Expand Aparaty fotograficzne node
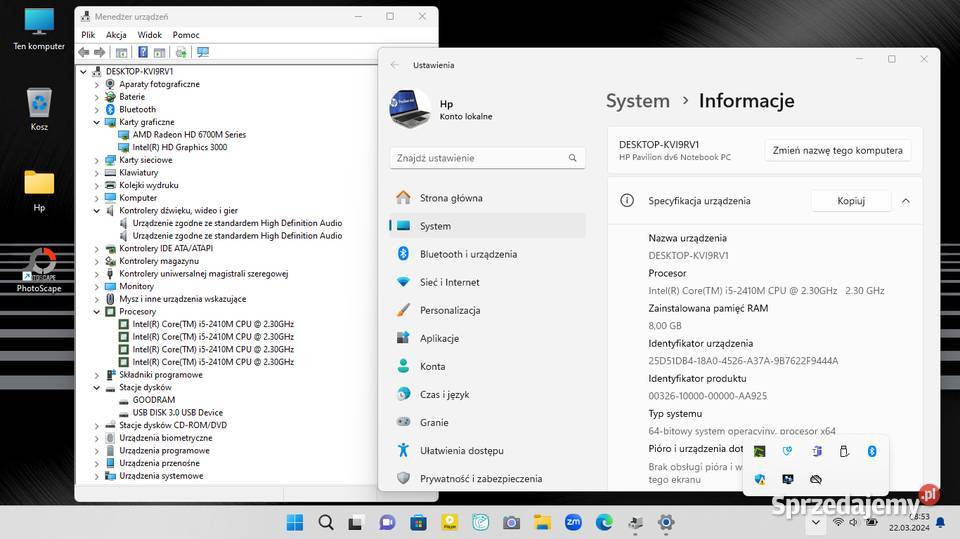 (97, 85)
